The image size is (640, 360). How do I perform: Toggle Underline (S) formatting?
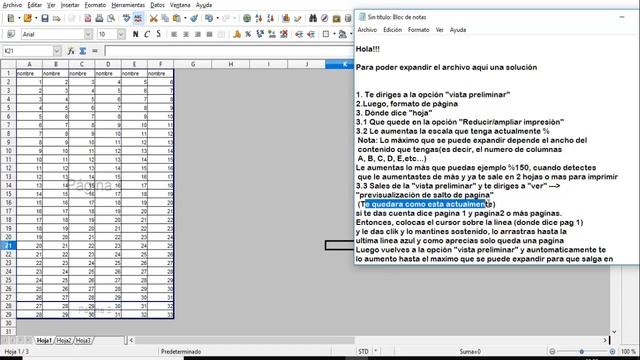[158, 34]
